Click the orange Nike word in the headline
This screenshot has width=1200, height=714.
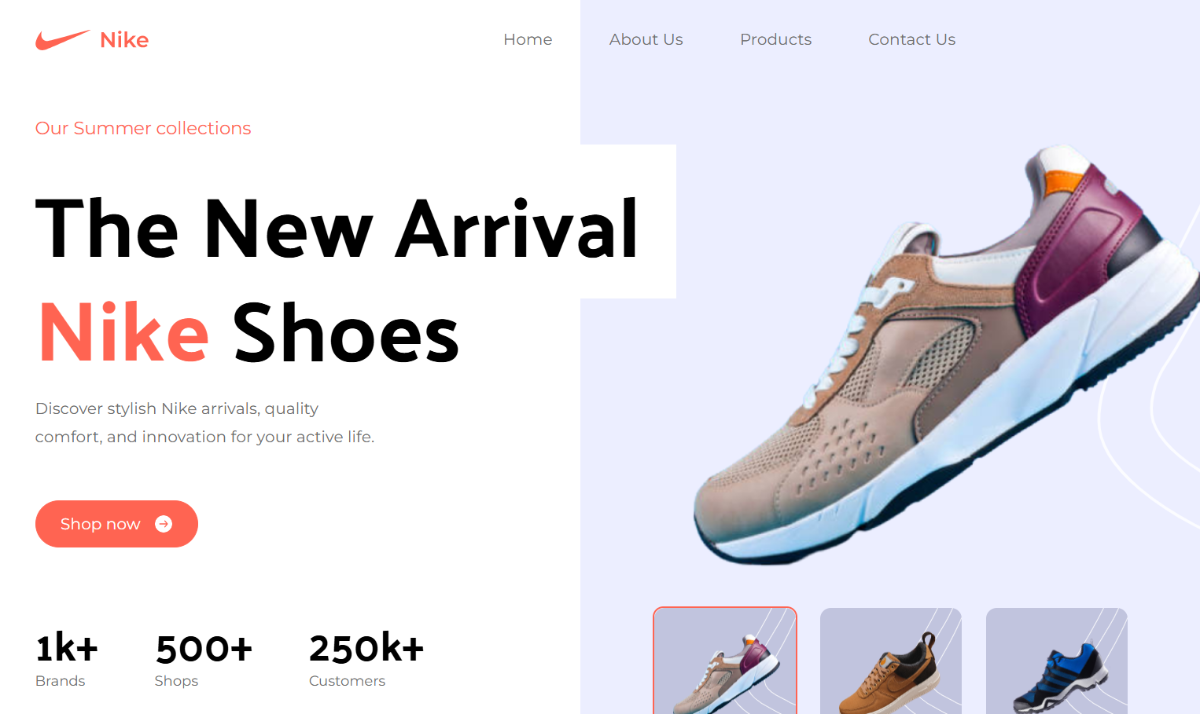[x=123, y=332]
